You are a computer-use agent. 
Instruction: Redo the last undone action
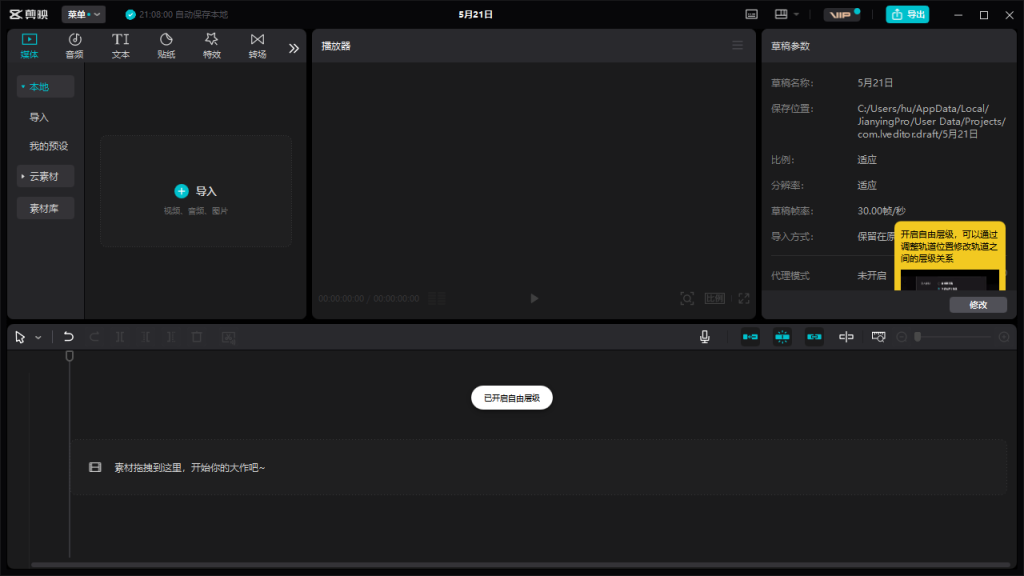point(95,337)
